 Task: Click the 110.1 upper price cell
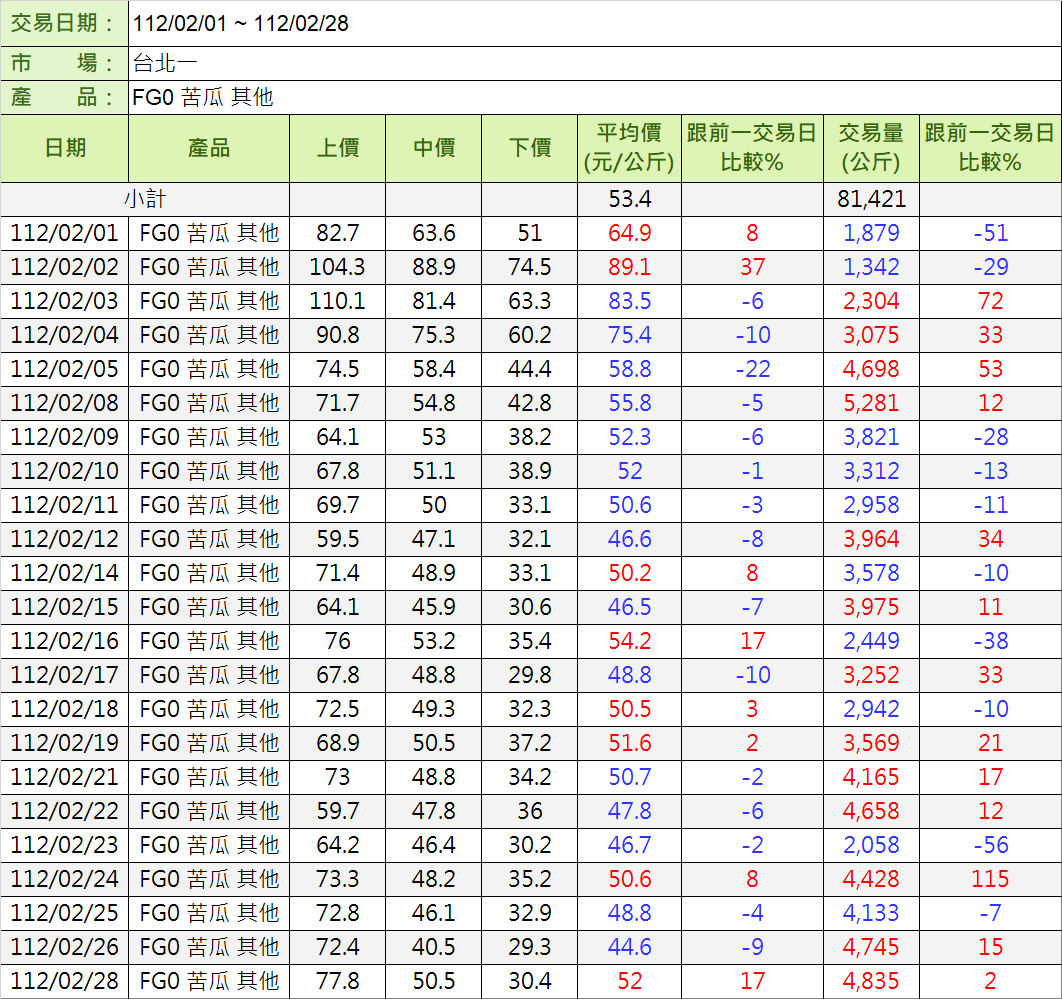[x=337, y=301]
